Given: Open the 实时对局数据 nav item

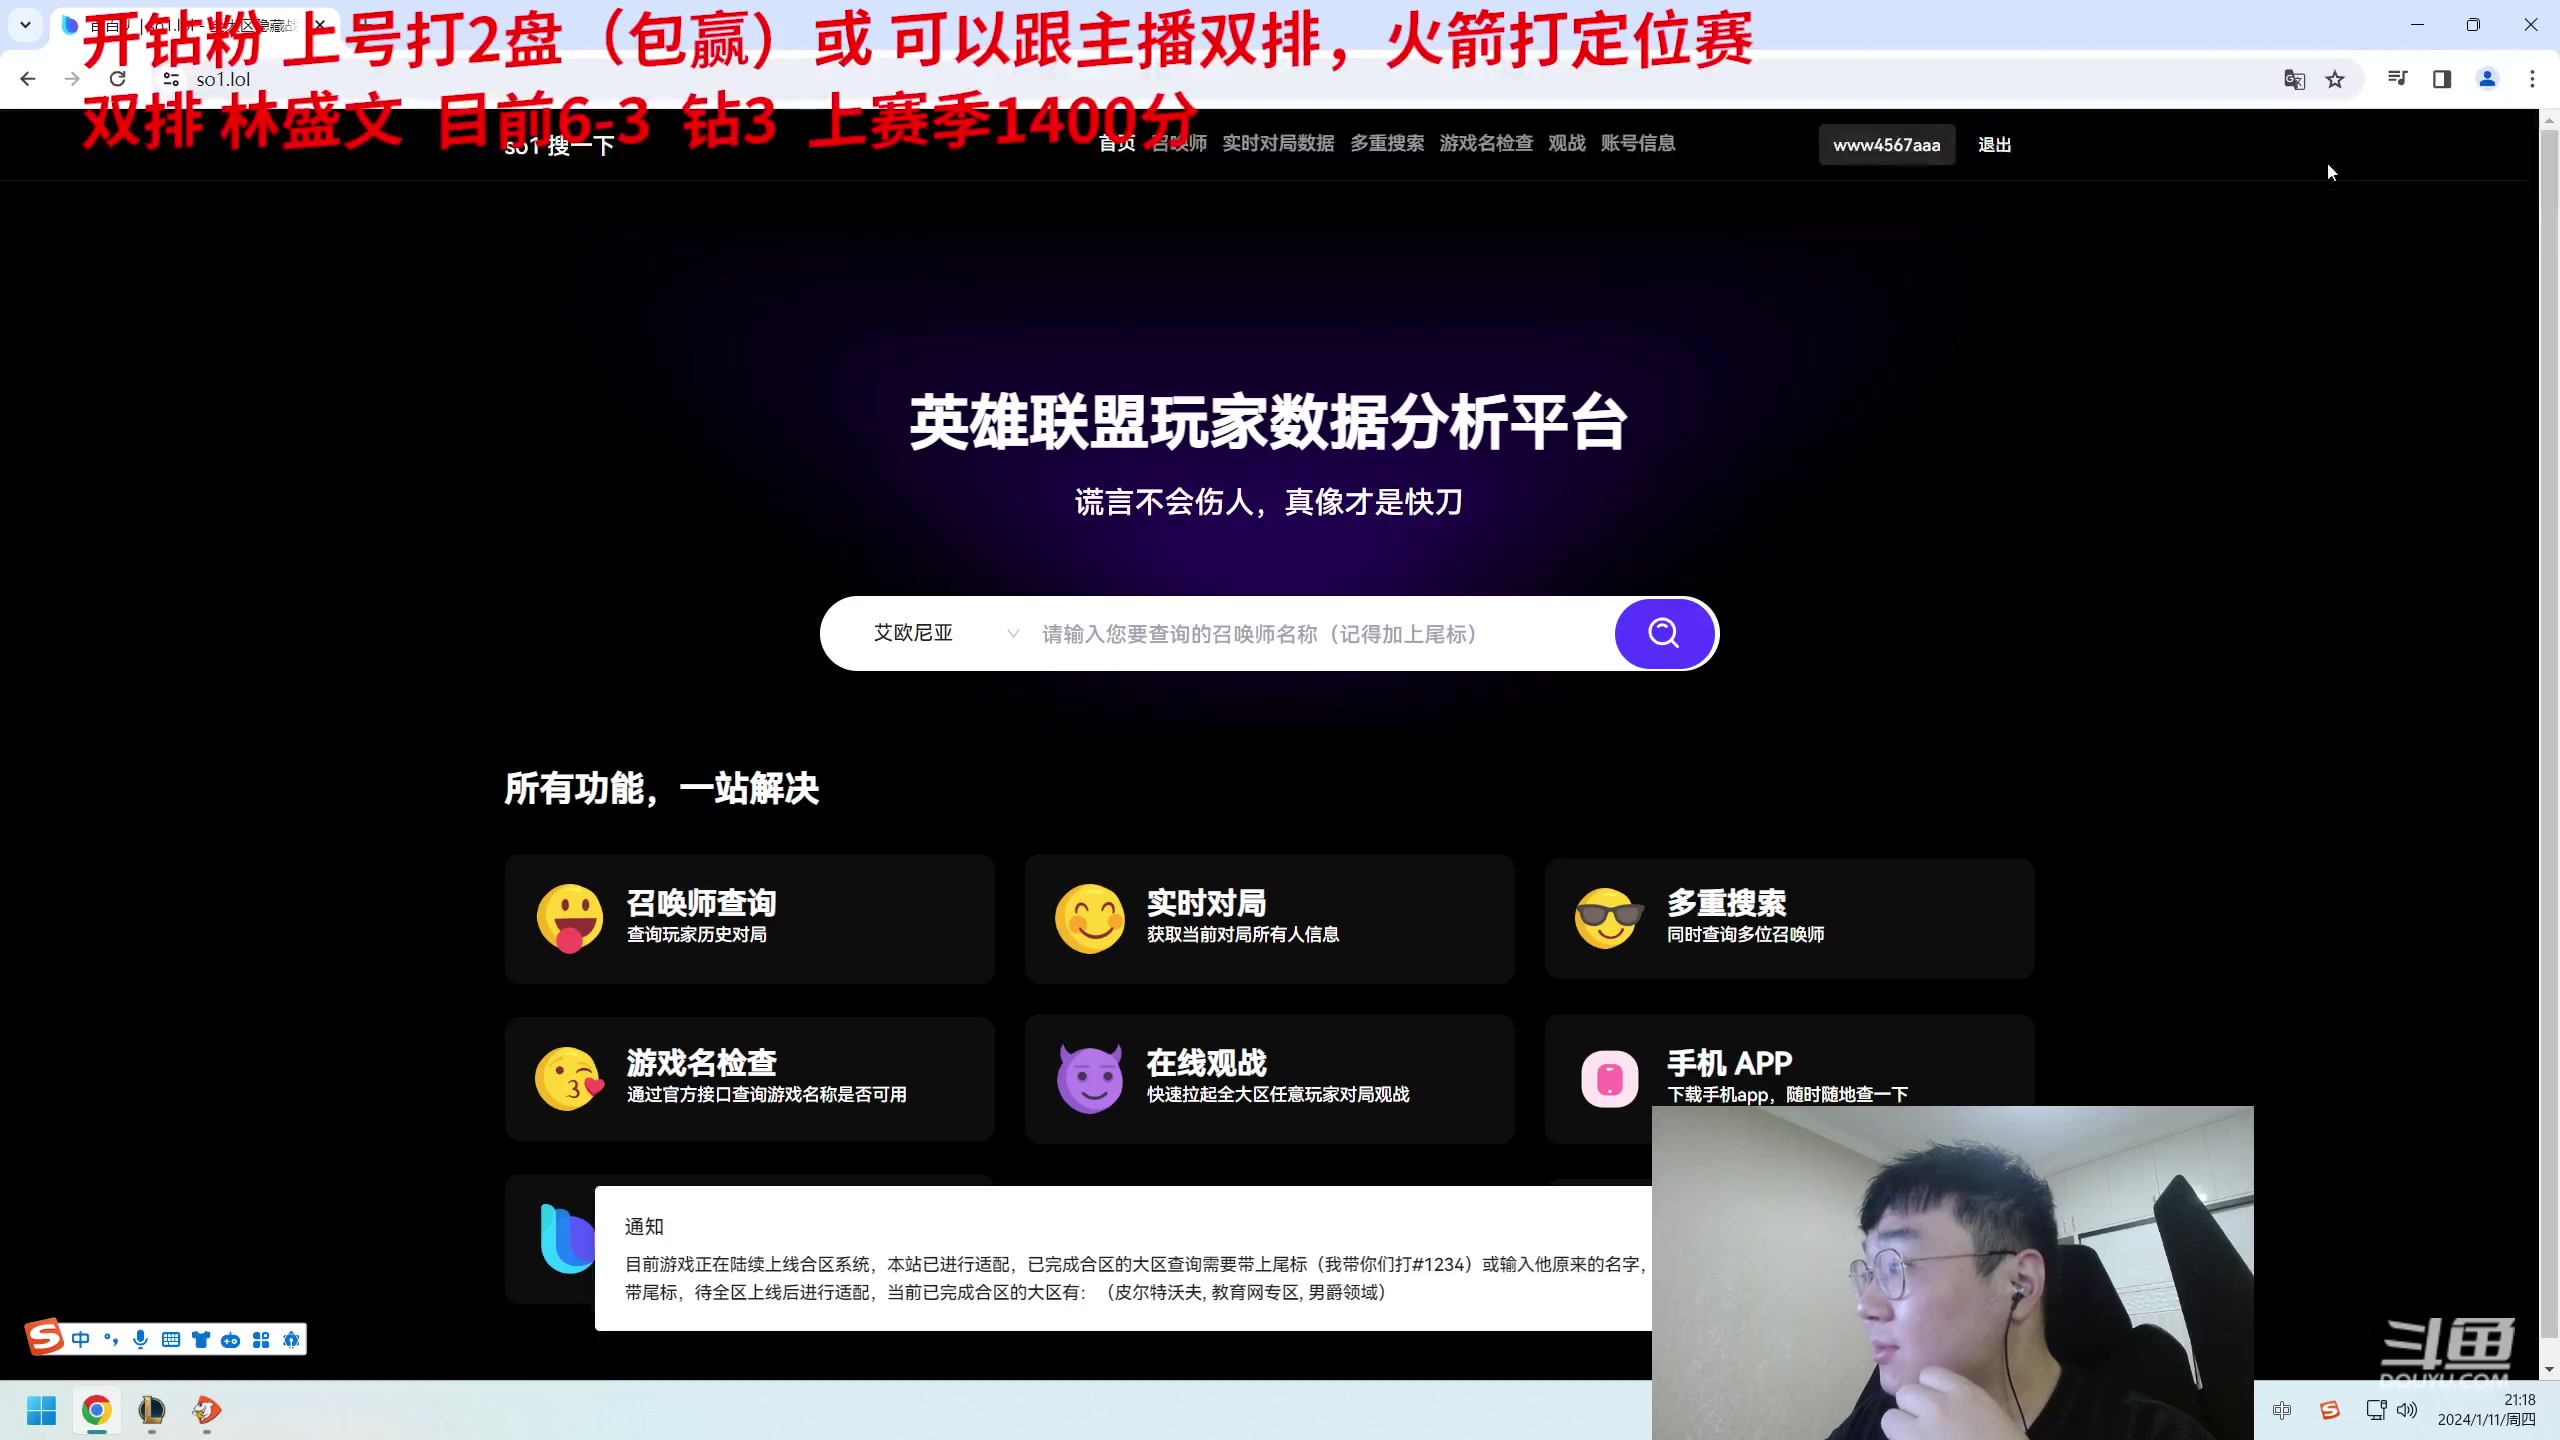Looking at the screenshot, I should point(1278,143).
